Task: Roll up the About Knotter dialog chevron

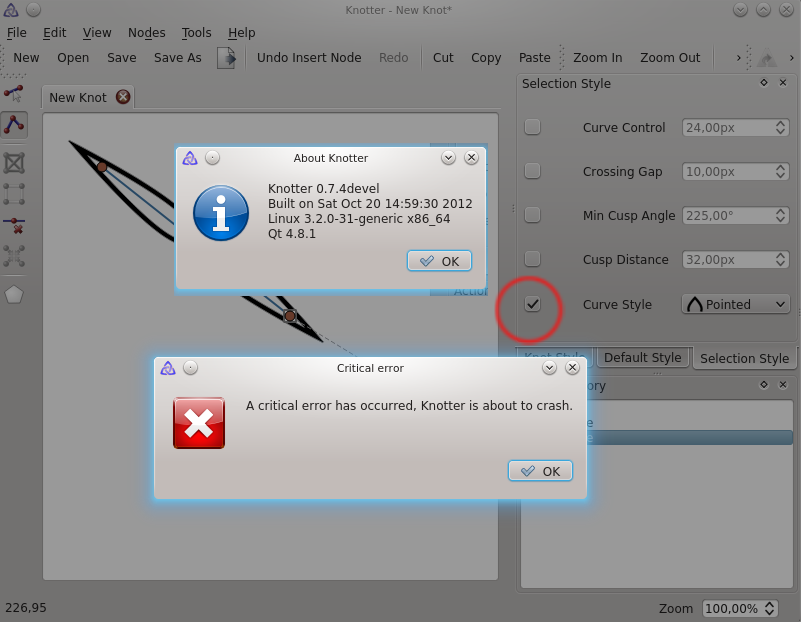Action: pos(448,157)
